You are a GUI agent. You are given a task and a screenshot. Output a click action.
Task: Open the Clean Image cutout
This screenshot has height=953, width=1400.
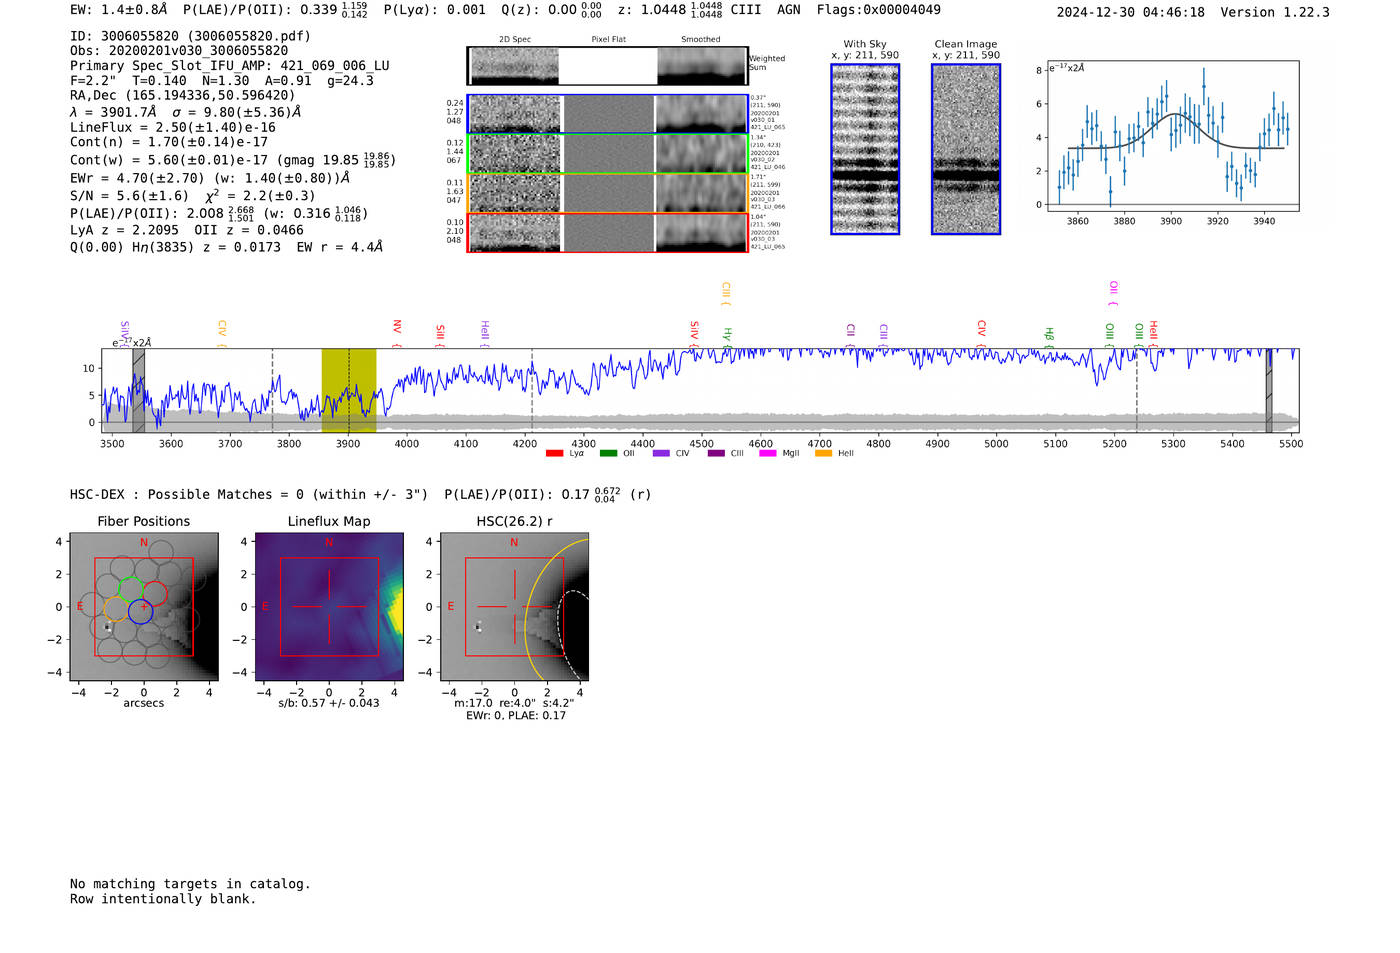click(966, 149)
